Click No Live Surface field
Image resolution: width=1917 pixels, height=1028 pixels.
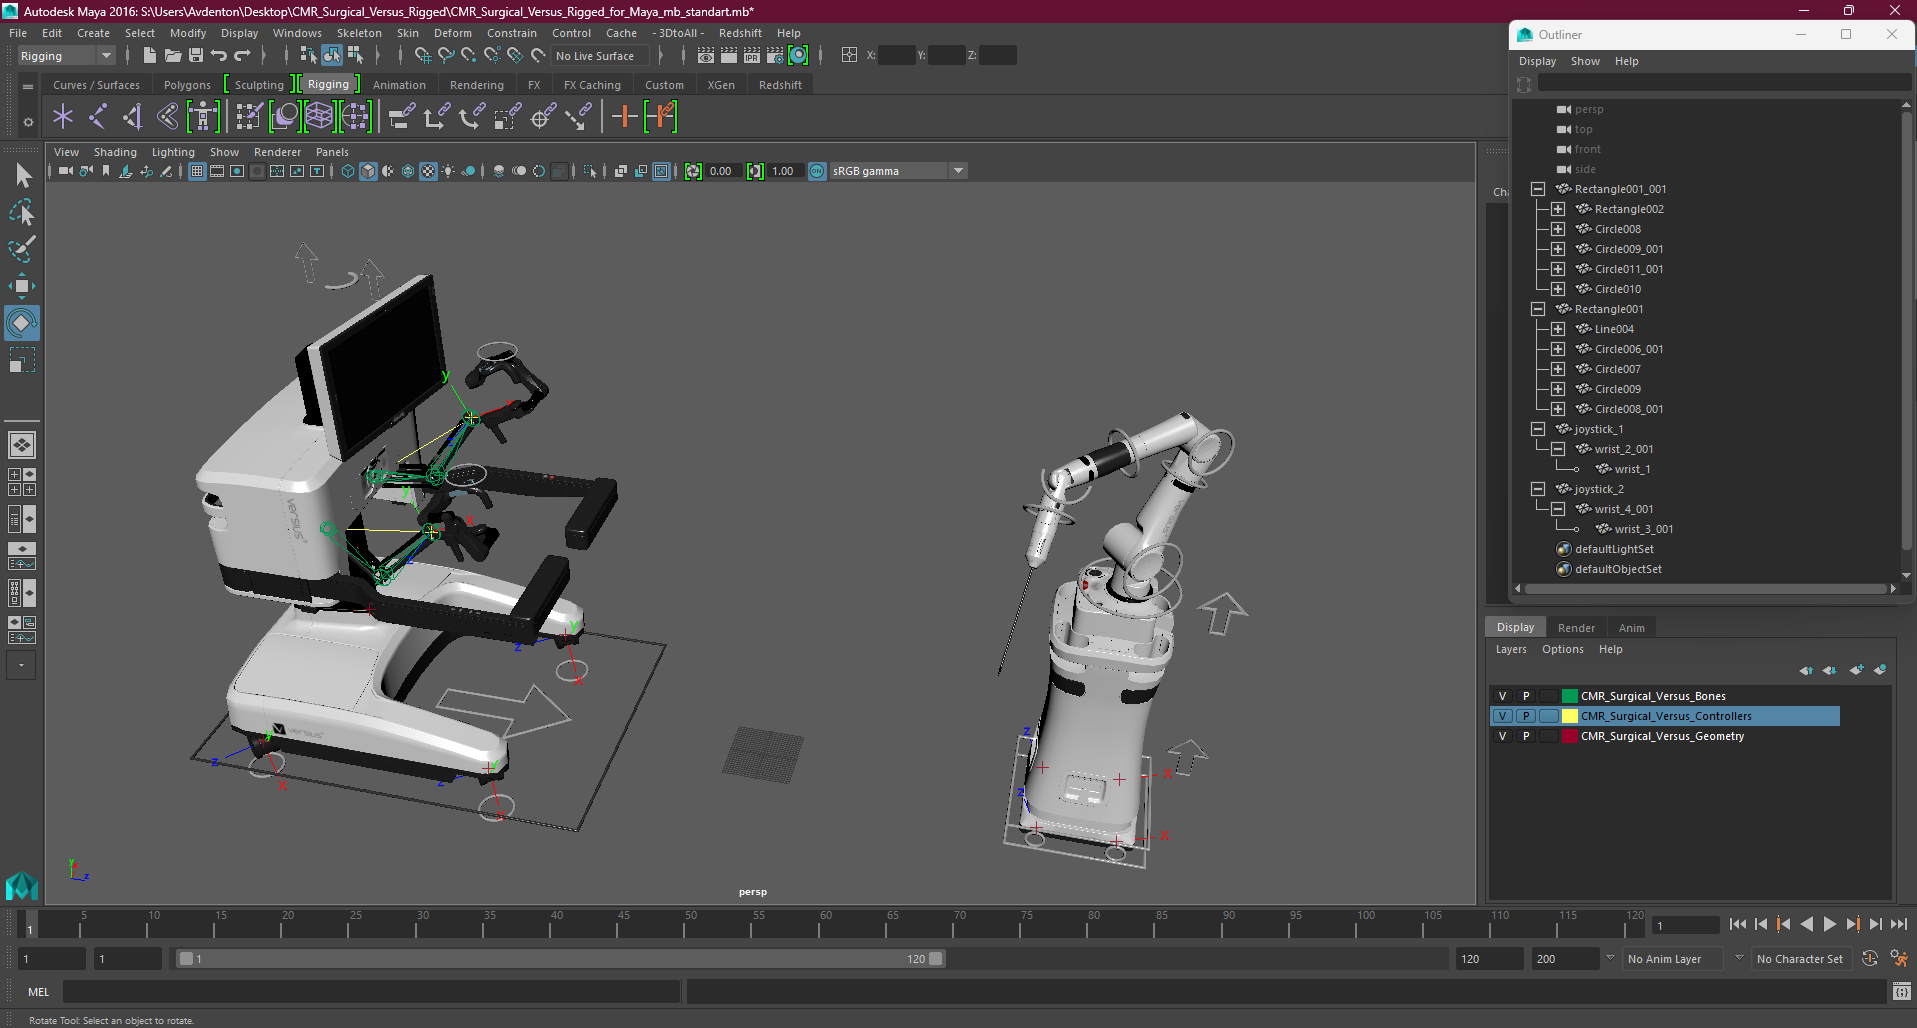[x=599, y=56]
